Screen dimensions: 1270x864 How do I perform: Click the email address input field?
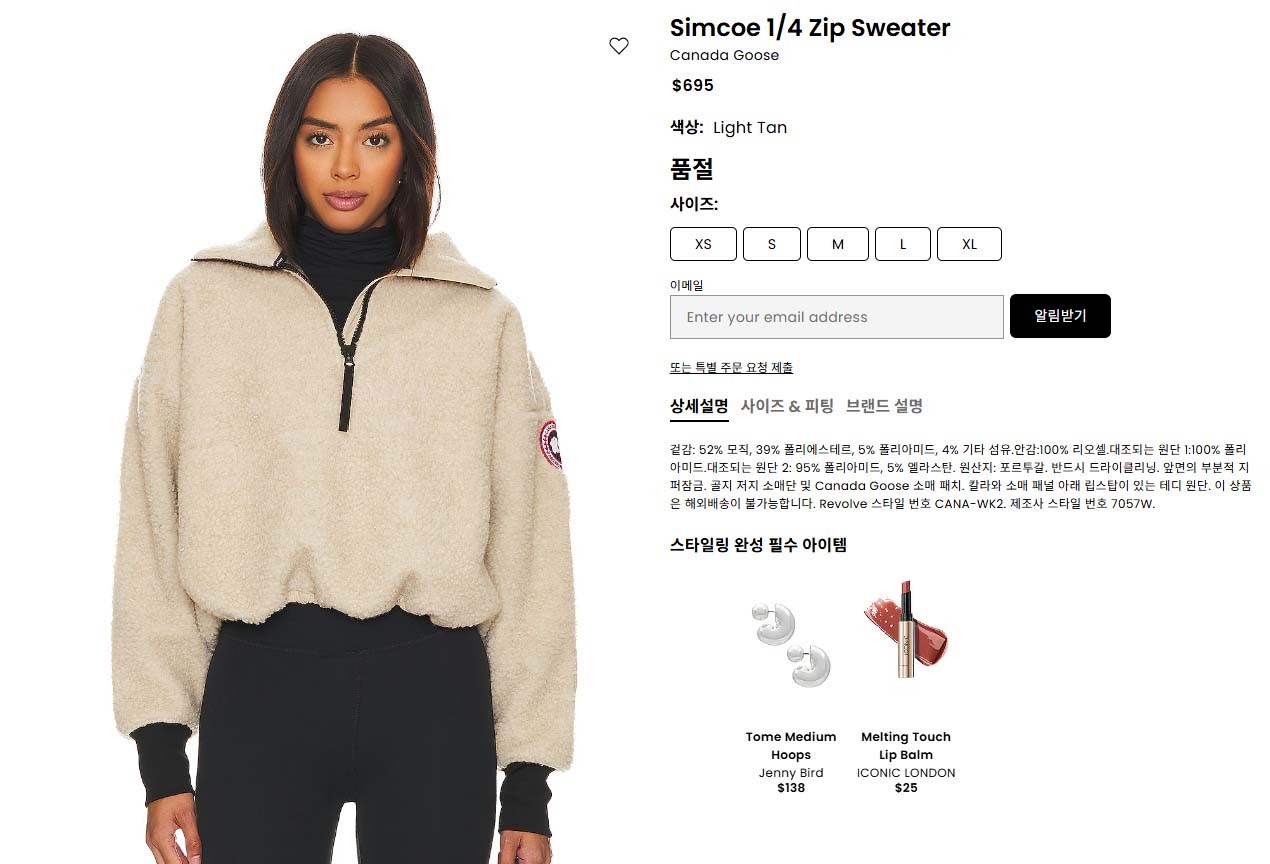click(x=837, y=317)
